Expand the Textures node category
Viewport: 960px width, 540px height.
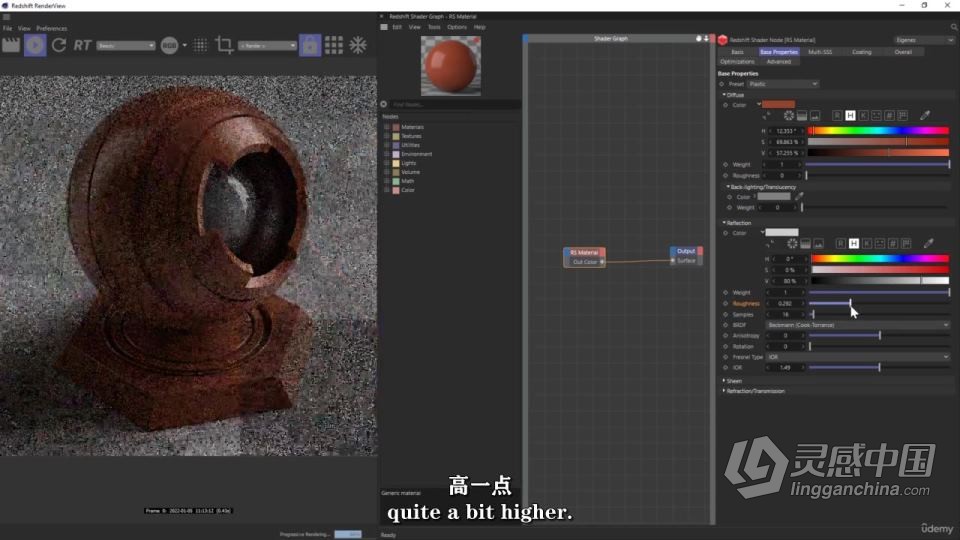tap(386, 136)
